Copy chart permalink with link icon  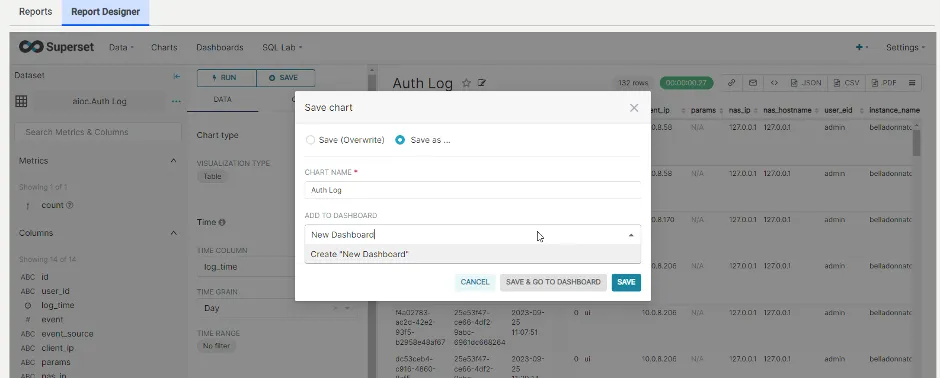(x=731, y=83)
